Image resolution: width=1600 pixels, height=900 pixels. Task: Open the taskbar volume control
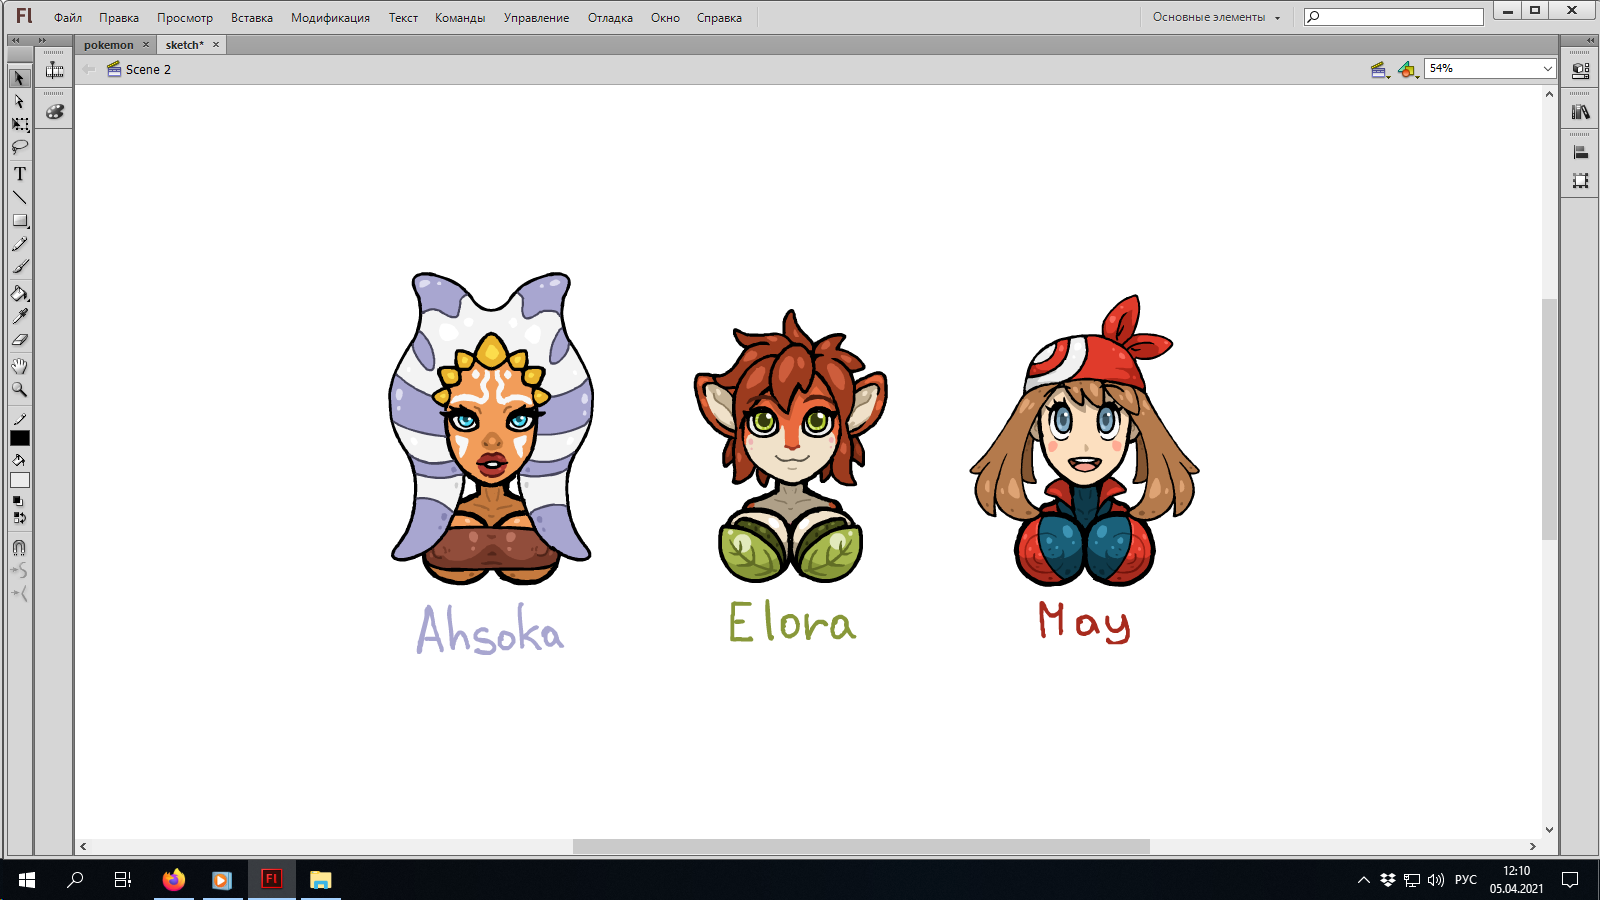(1436, 880)
